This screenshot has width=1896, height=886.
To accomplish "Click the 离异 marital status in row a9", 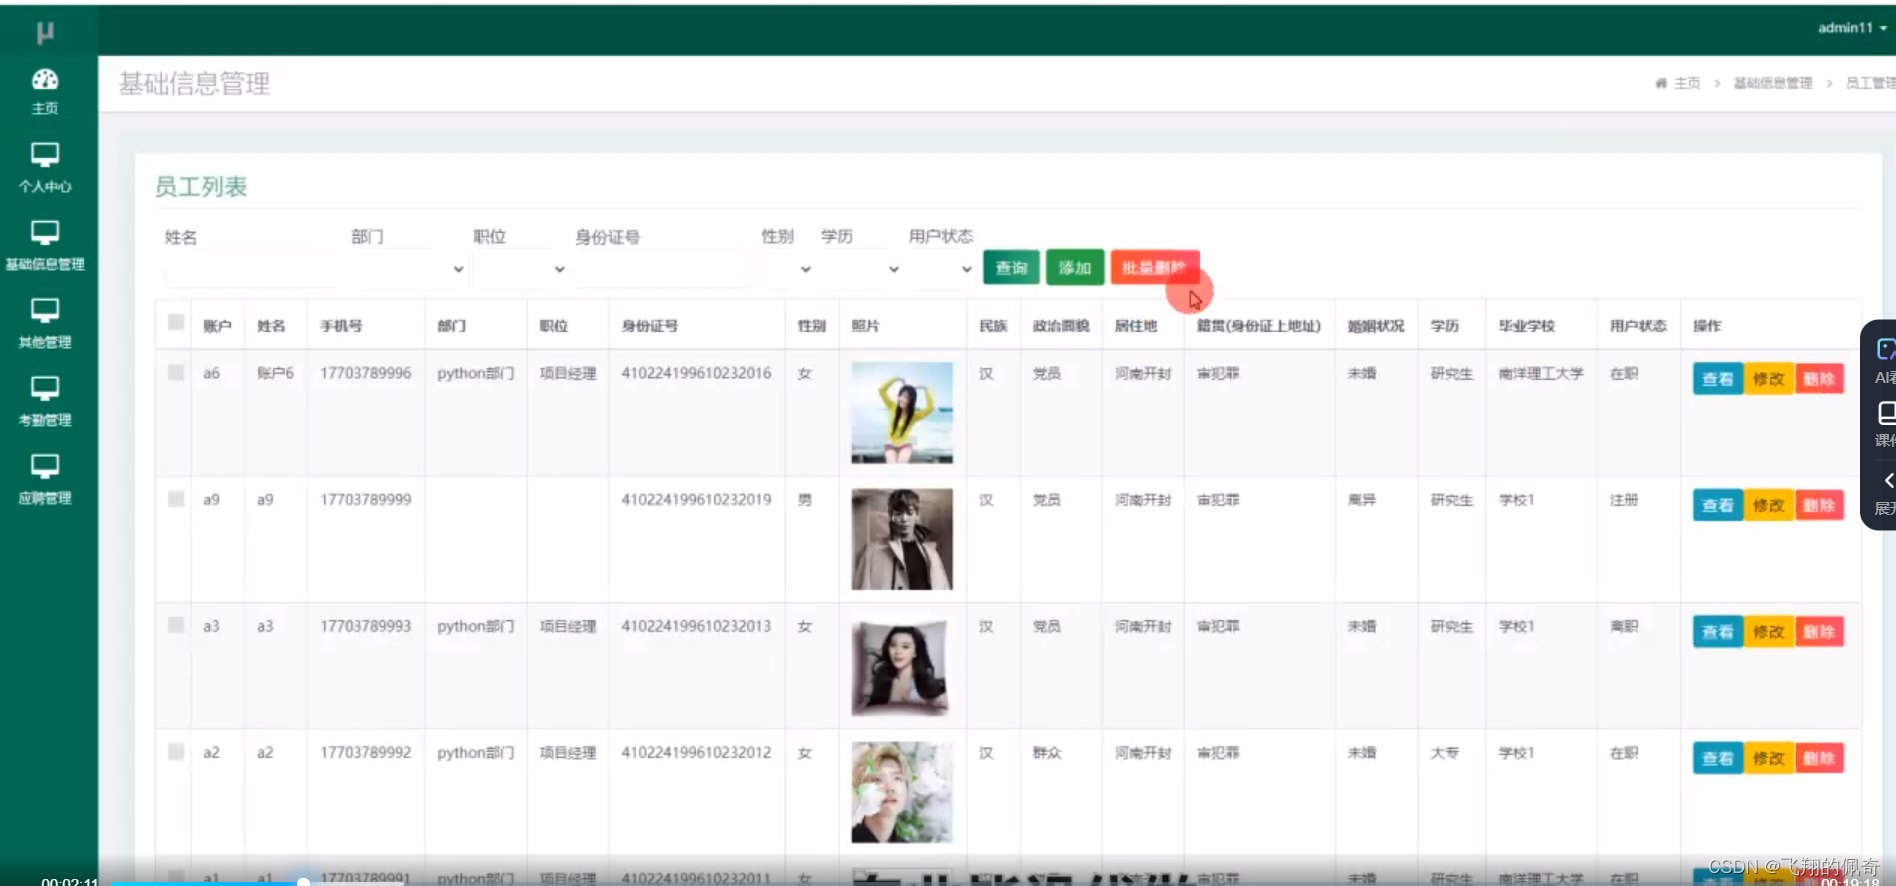I will 1362,499.
